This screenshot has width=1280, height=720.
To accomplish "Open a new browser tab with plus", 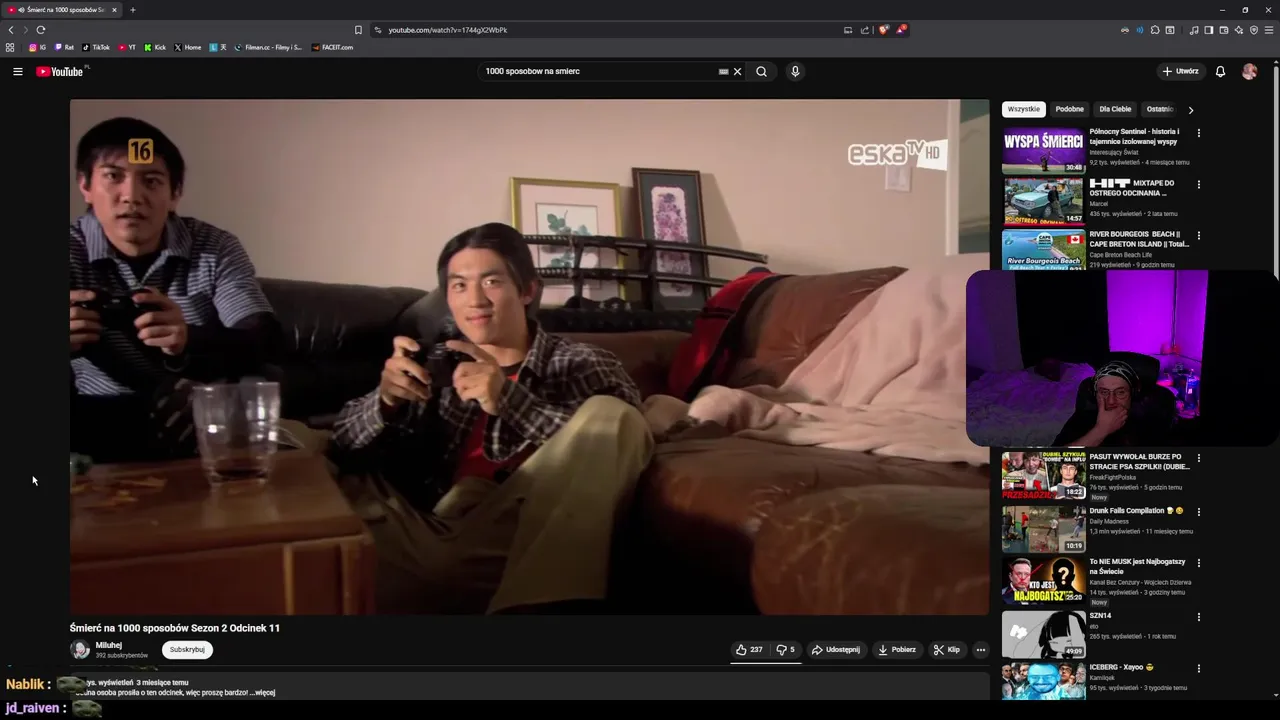I will pos(132,10).
